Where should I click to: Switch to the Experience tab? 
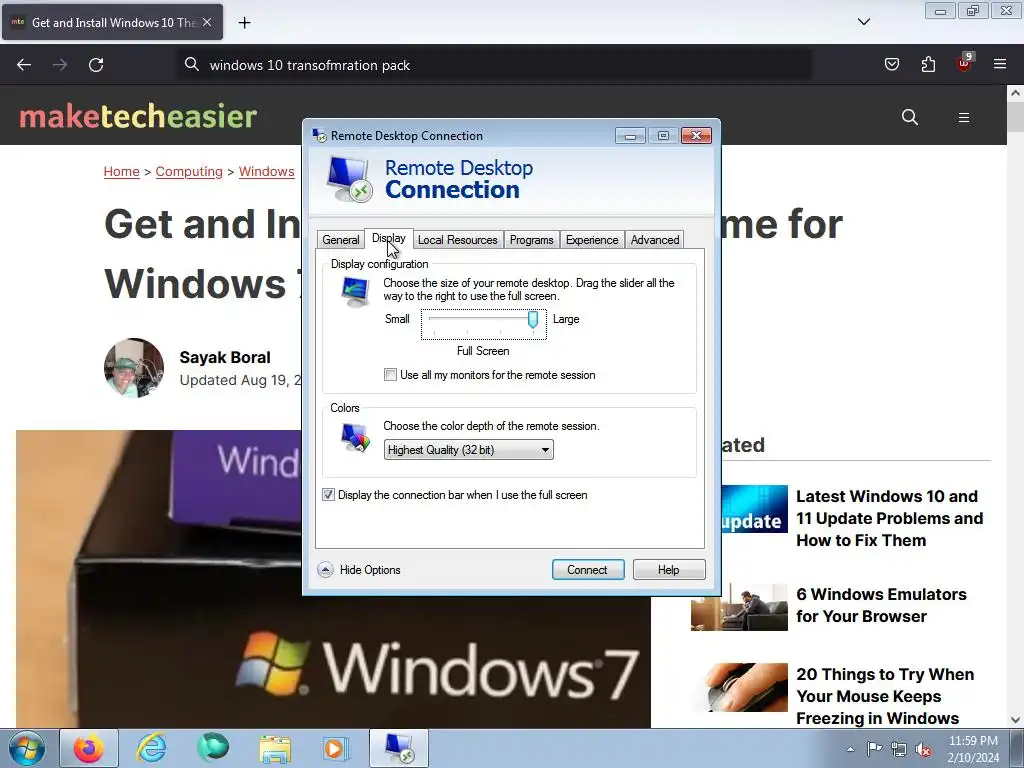[x=592, y=240]
